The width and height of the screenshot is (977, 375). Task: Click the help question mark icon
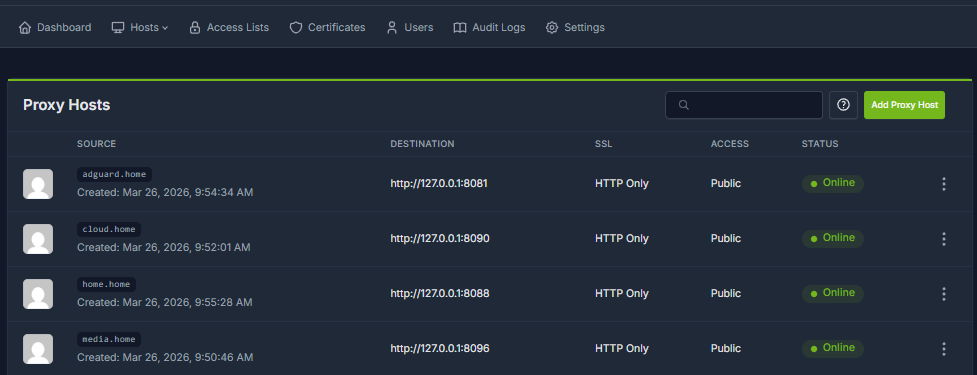(843, 105)
